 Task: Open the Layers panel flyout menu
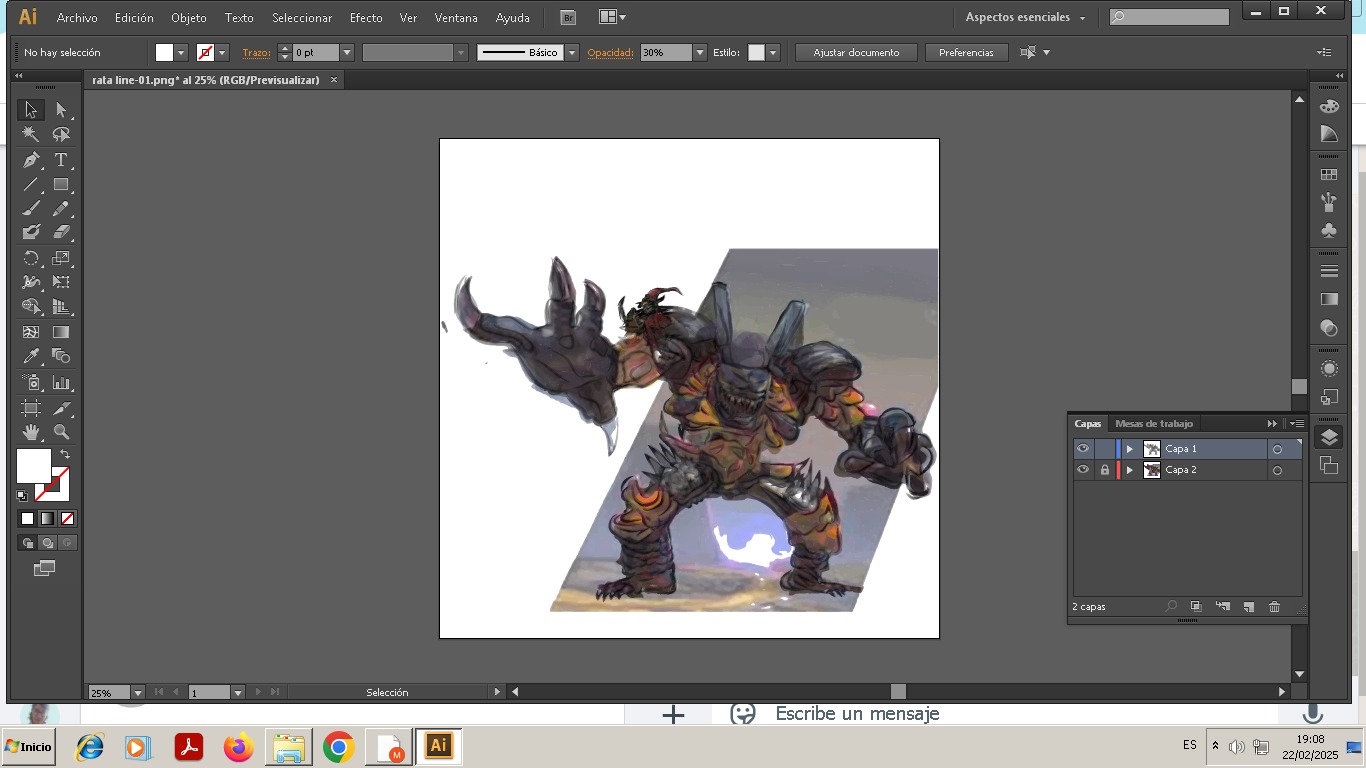pyautogui.click(x=1297, y=424)
